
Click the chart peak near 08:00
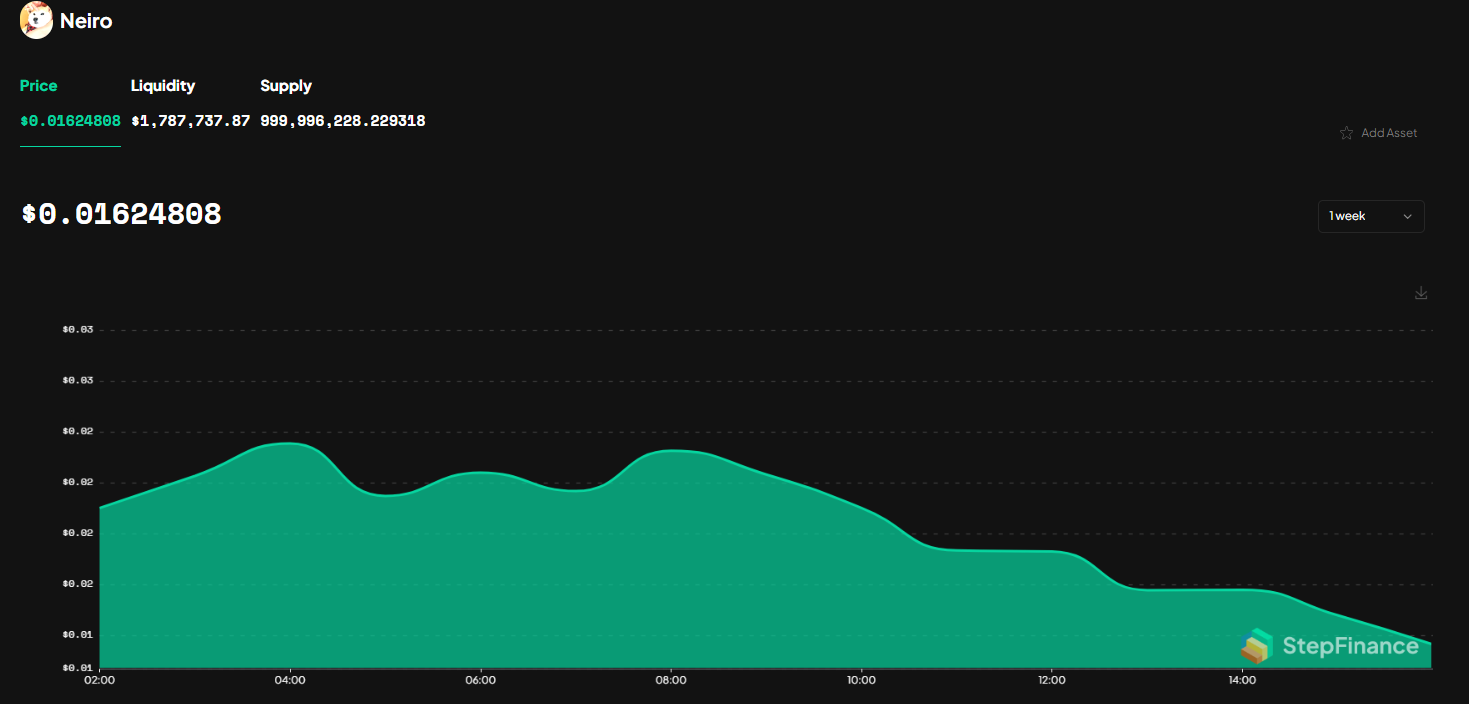point(675,452)
